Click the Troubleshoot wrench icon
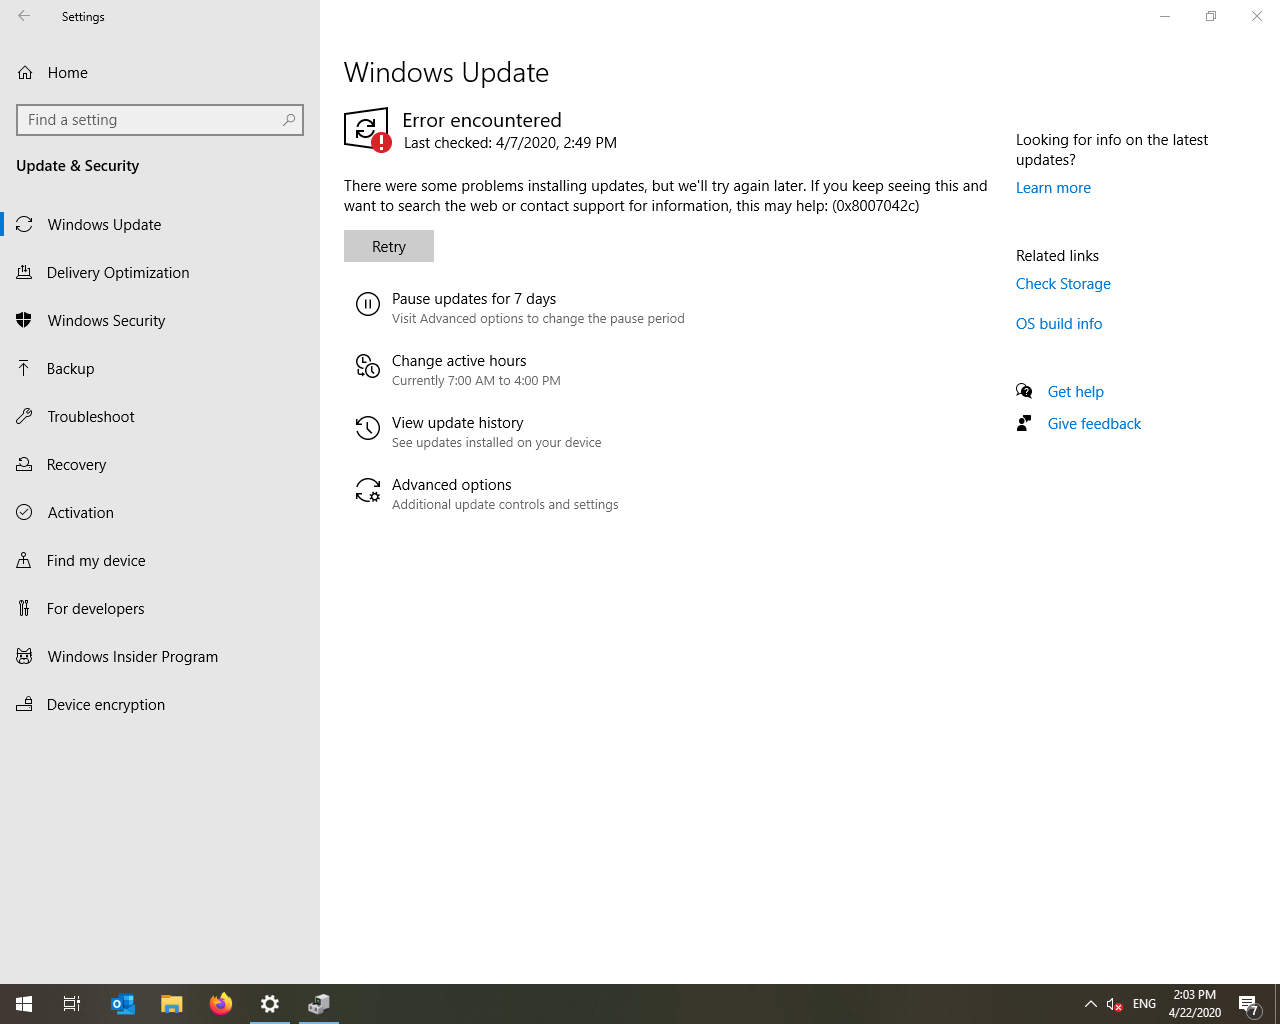The image size is (1280, 1024). pos(24,416)
